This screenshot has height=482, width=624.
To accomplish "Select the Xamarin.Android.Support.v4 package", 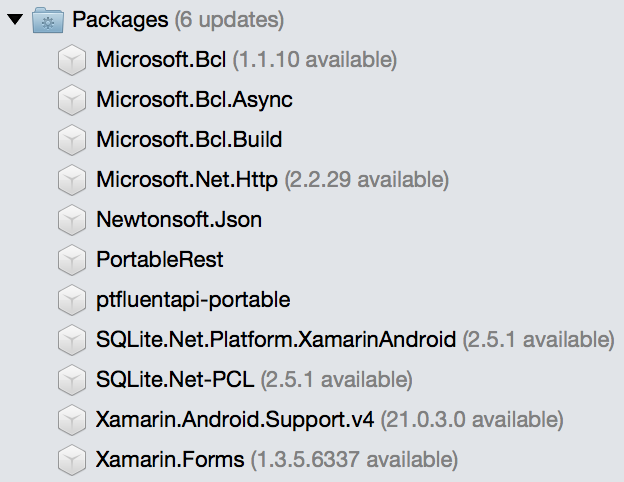I will tap(235, 420).
